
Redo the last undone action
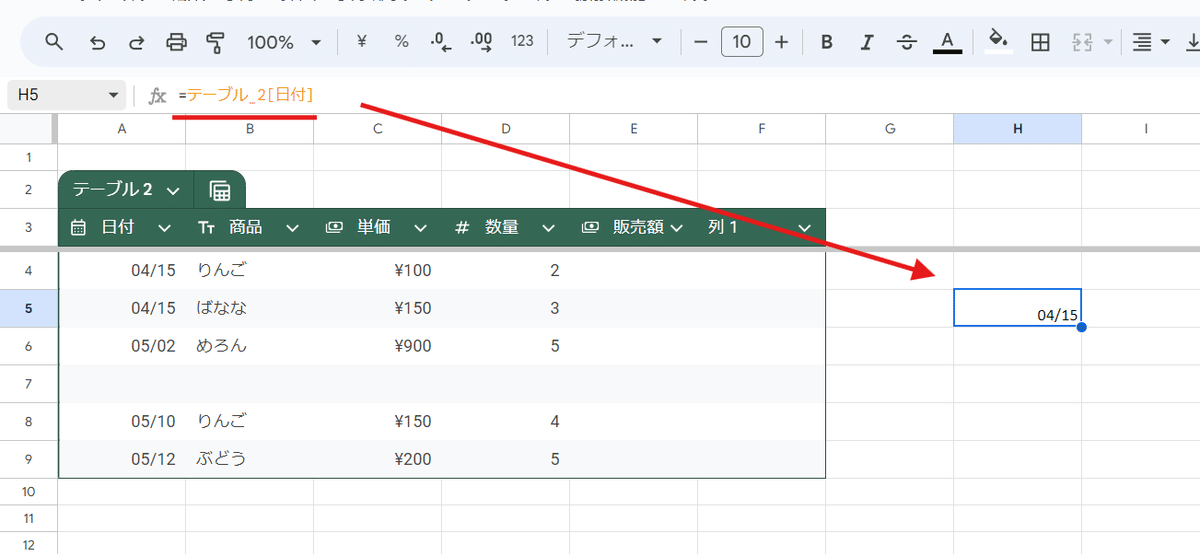(136, 42)
